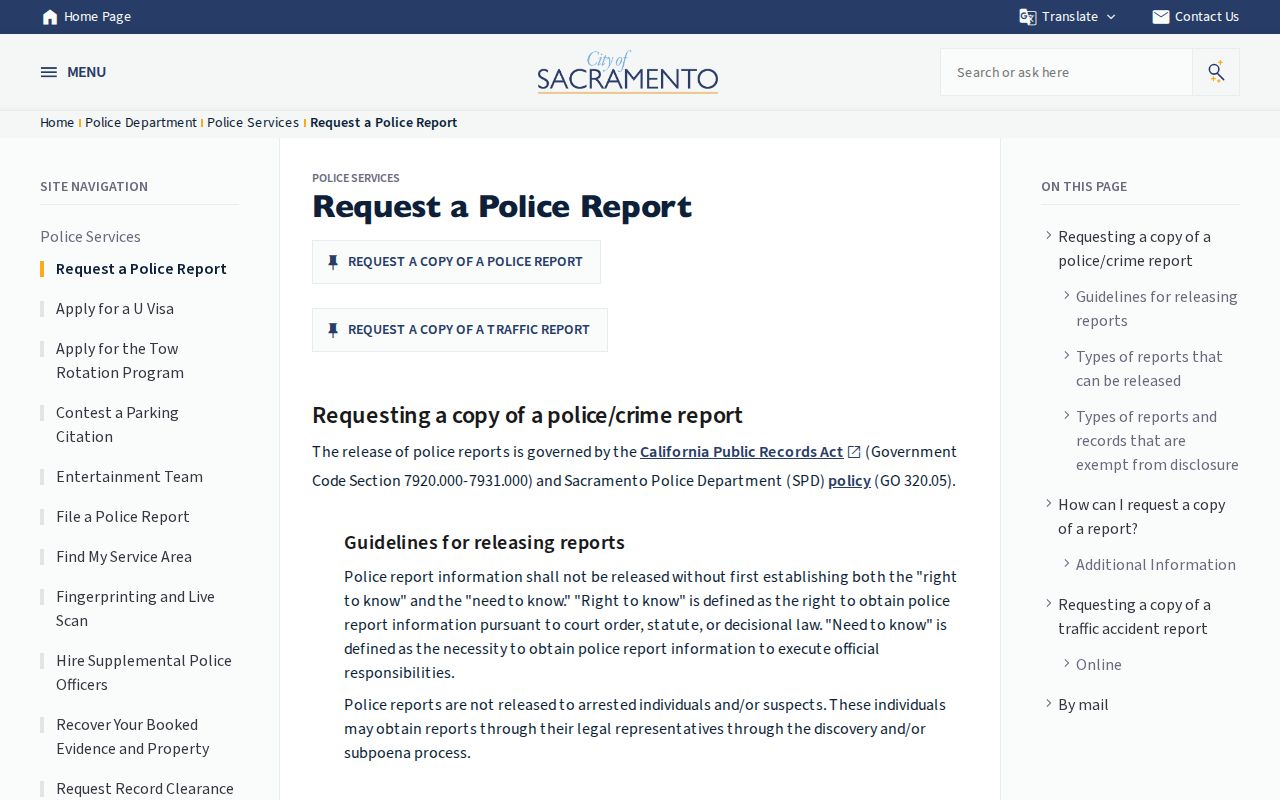
Task: Click pin icon on traffic report button
Action: 333,330
